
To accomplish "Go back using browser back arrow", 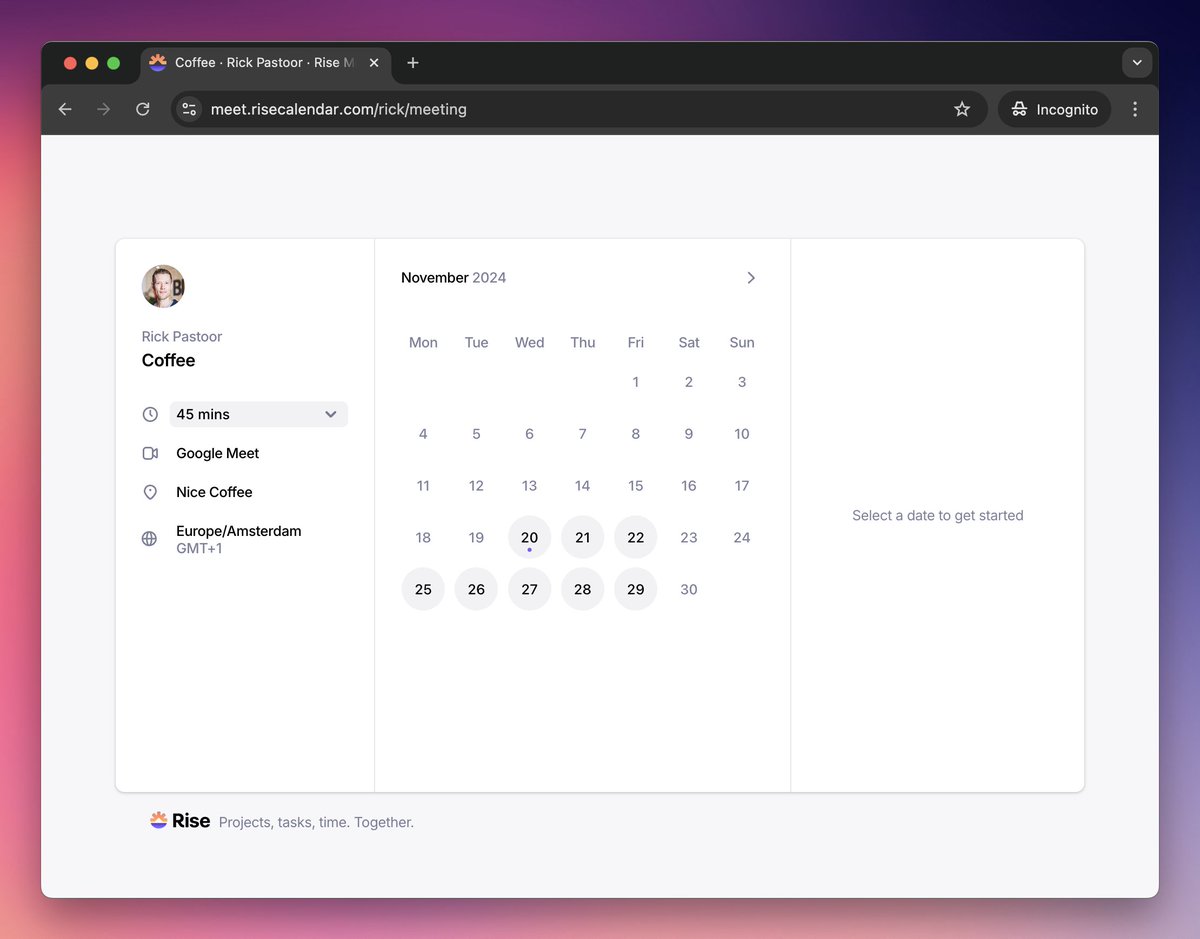I will pos(65,109).
